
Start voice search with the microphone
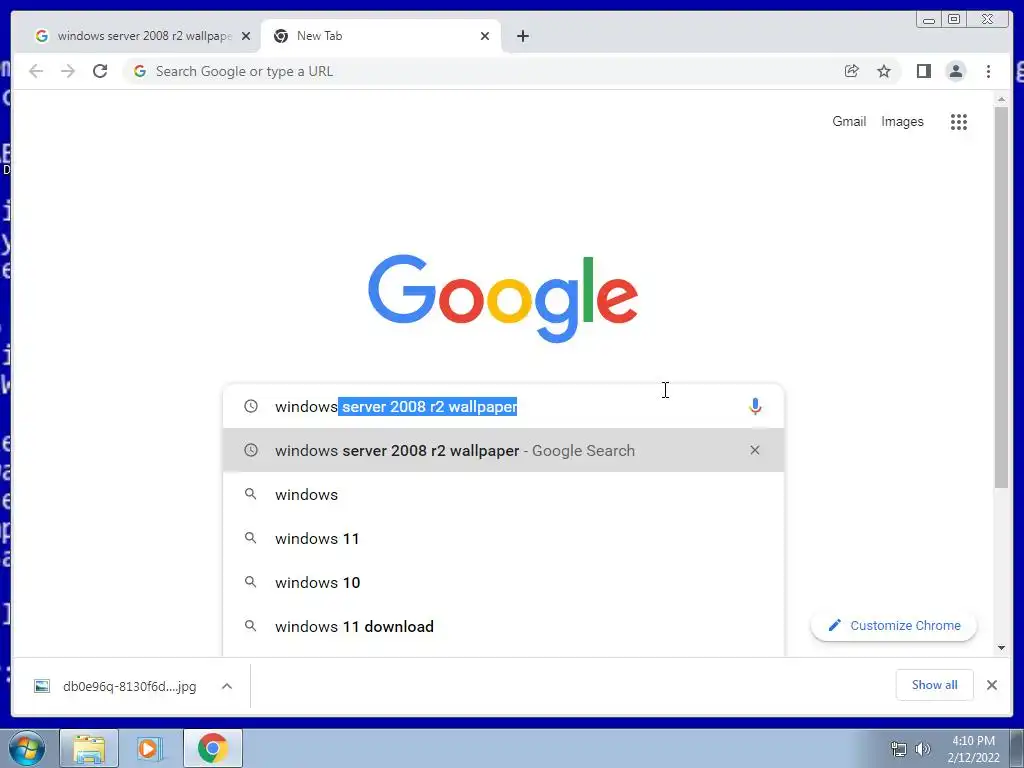755,406
